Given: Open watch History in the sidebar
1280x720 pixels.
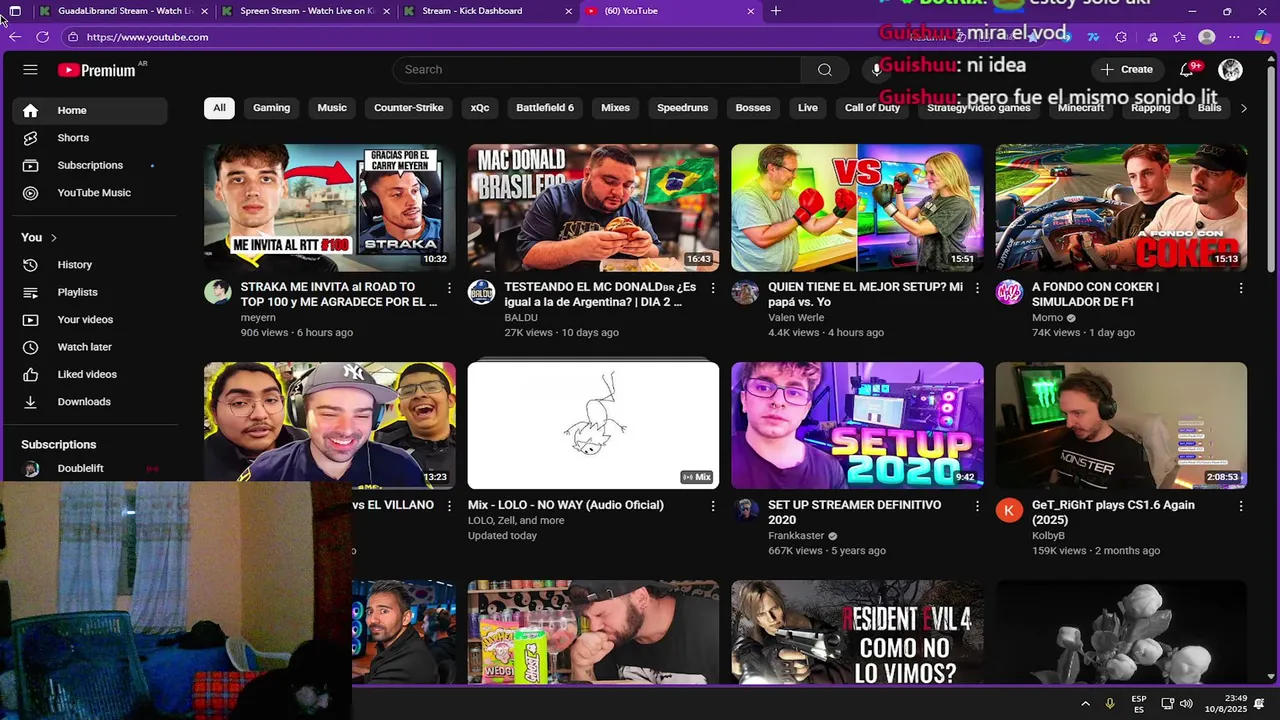Looking at the screenshot, I should (x=90, y=265).
